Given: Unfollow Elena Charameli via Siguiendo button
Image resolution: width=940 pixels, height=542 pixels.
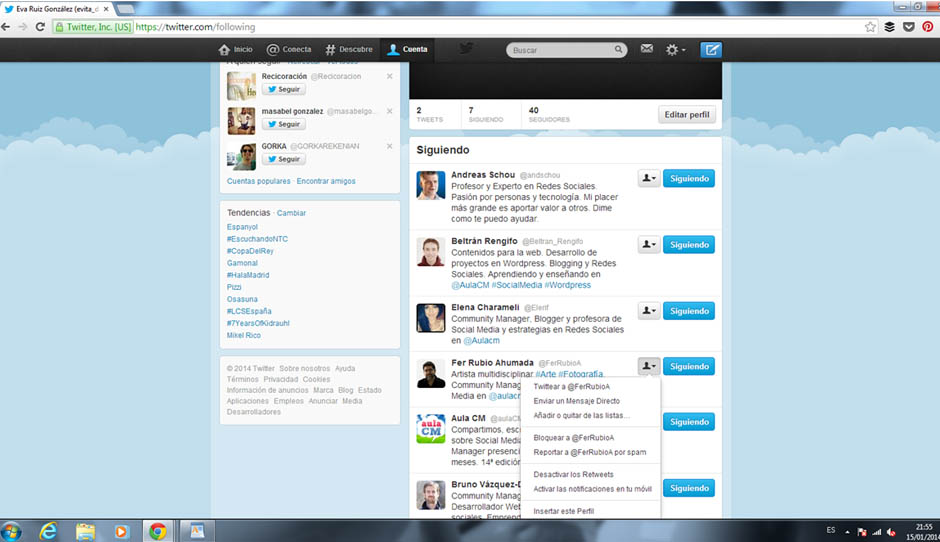Looking at the screenshot, I should tap(688, 311).
